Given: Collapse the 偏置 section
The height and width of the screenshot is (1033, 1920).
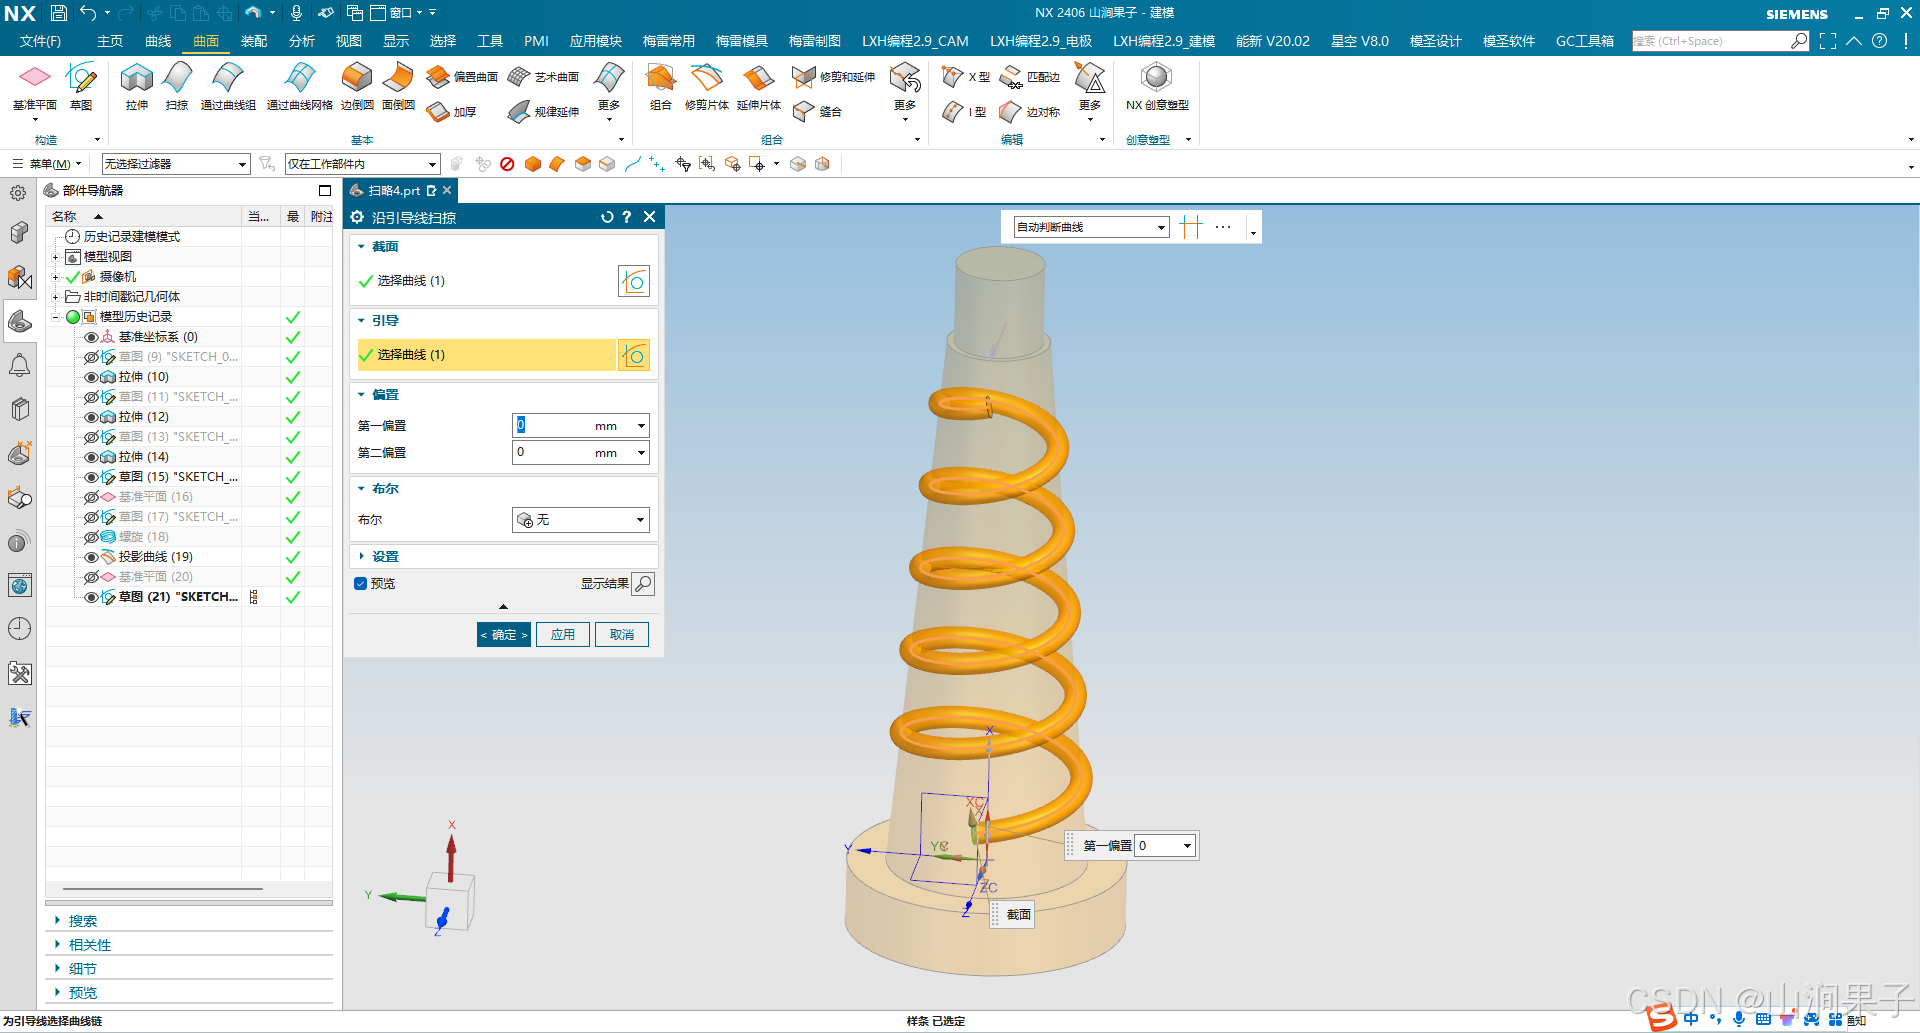Looking at the screenshot, I should [x=384, y=395].
